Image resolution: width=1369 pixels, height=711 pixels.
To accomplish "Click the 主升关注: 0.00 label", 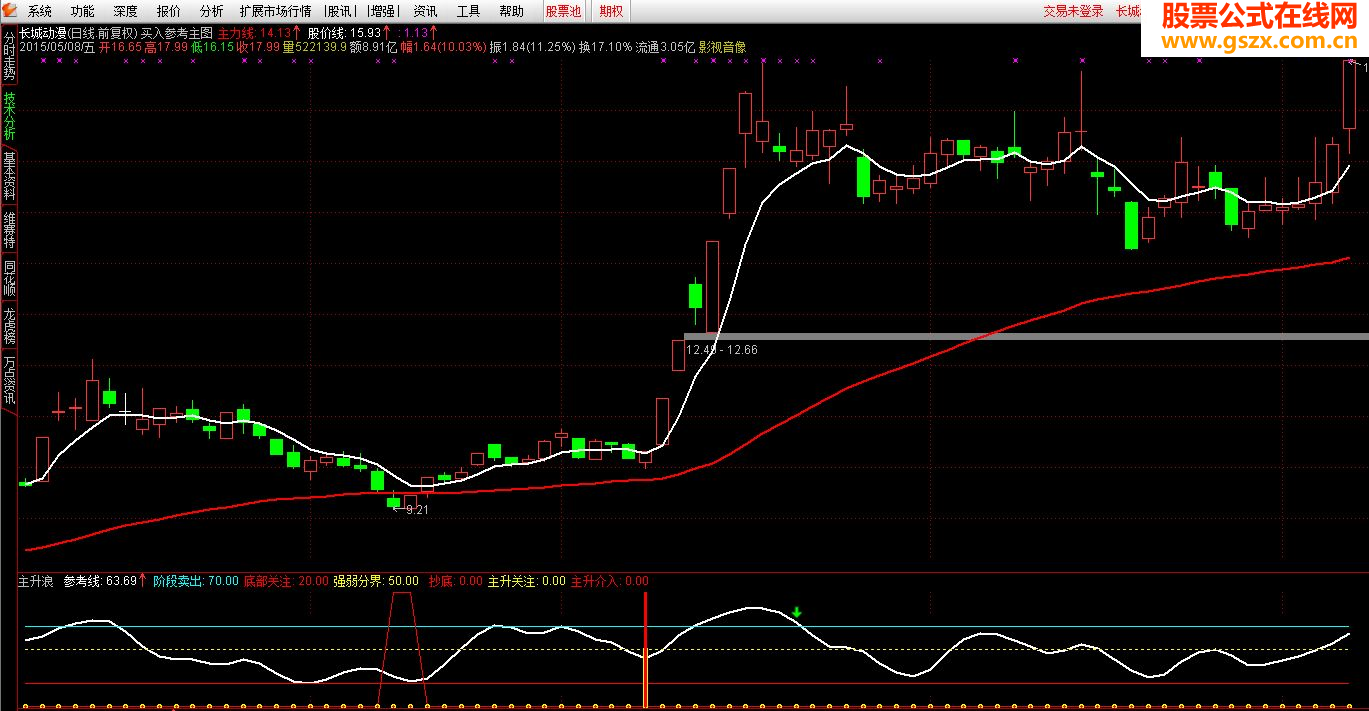I will (x=526, y=580).
